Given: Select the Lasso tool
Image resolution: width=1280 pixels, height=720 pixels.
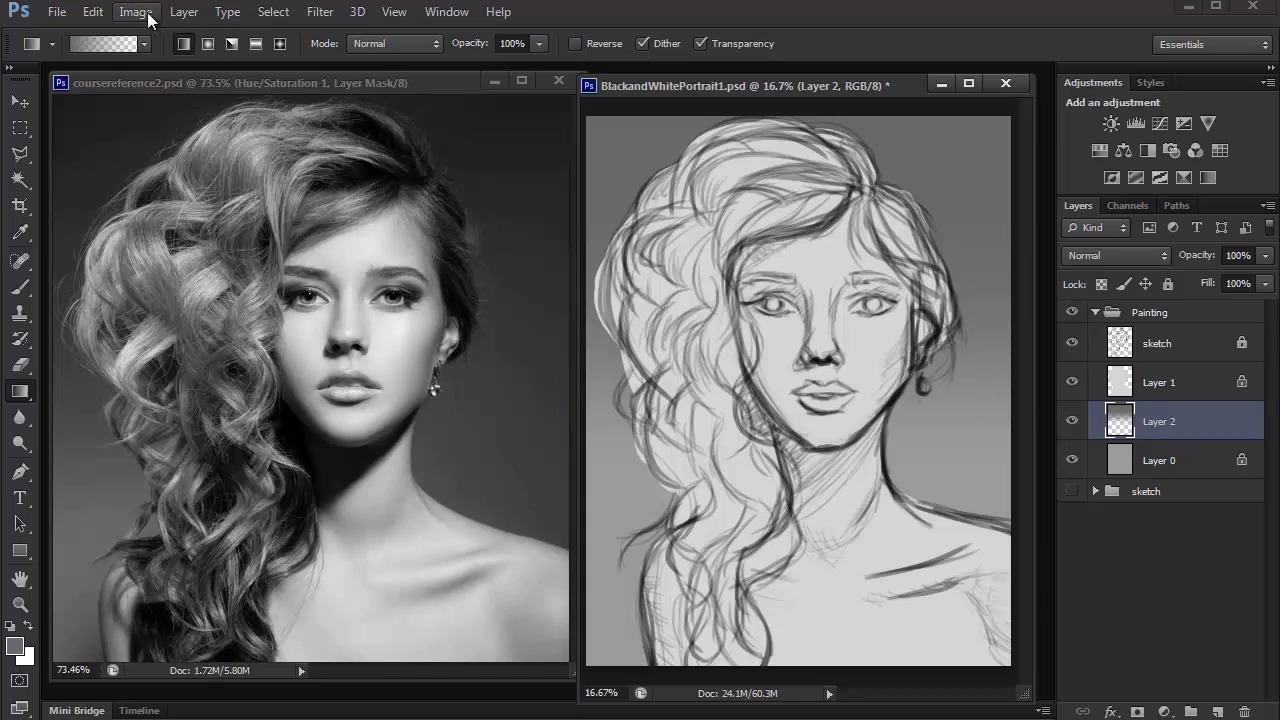Looking at the screenshot, I should (20, 154).
